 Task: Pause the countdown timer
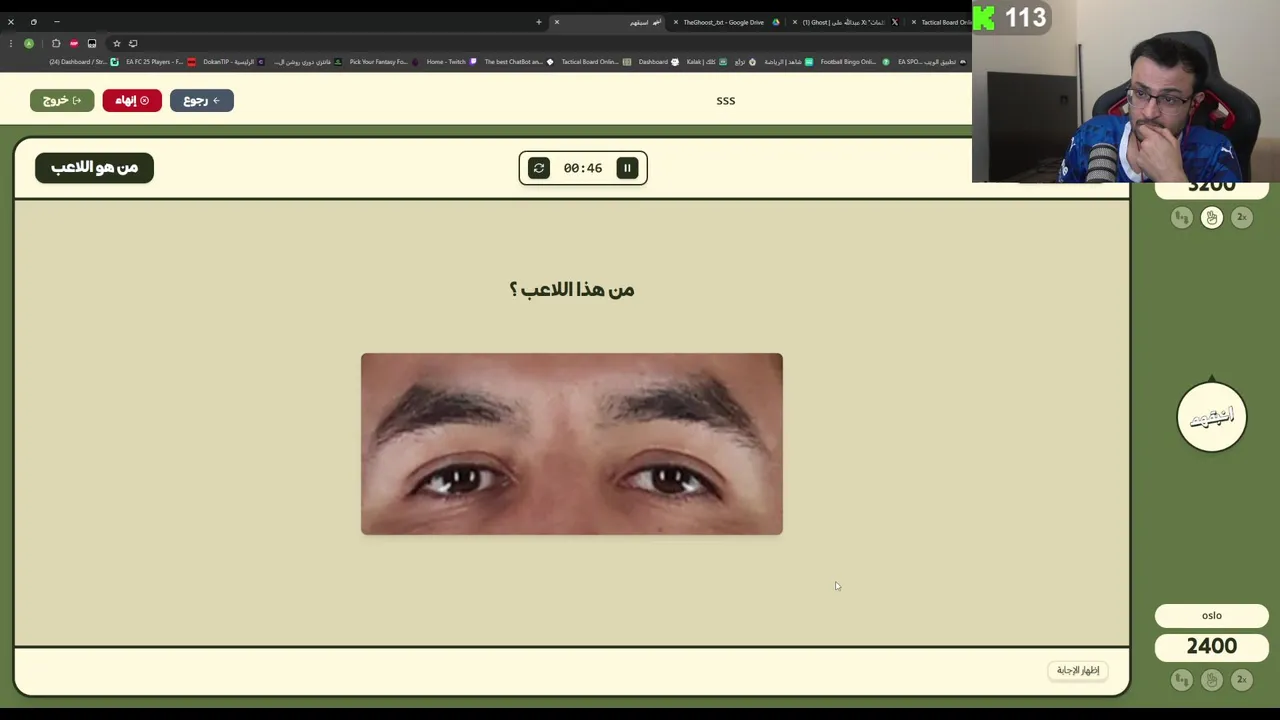627,168
